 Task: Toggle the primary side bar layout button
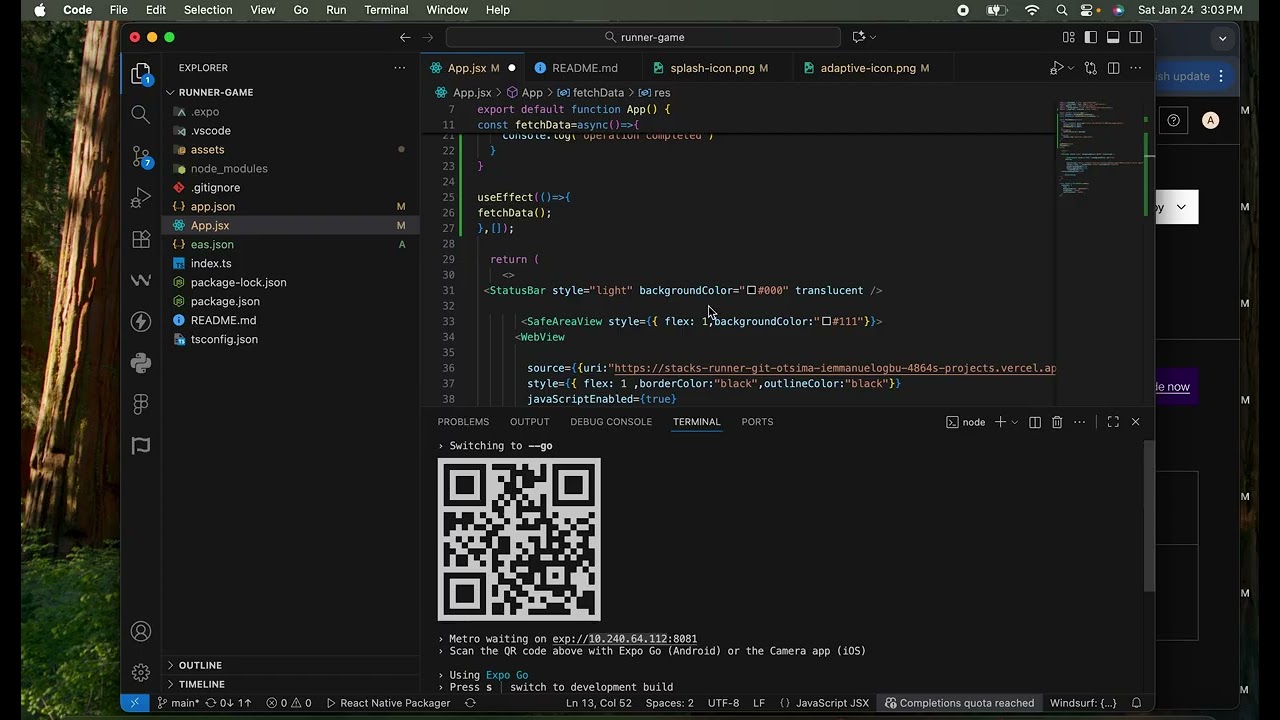click(1091, 37)
